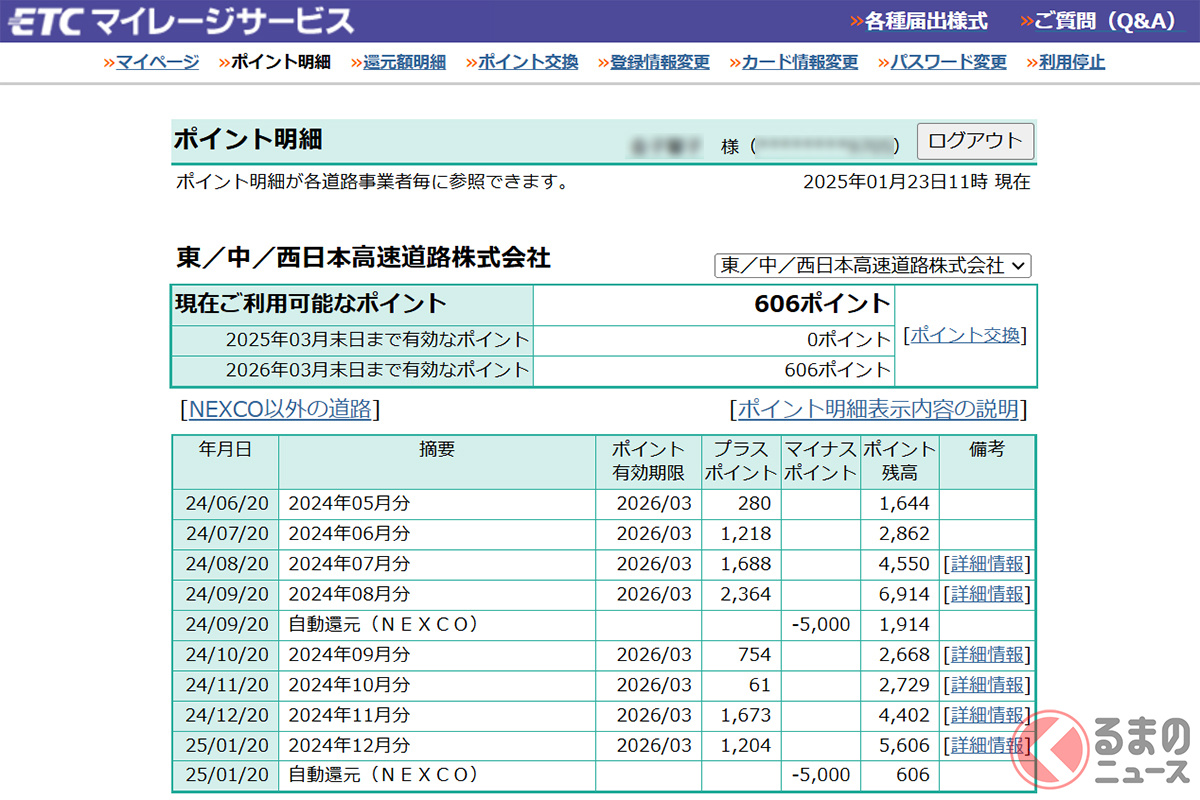The width and height of the screenshot is (1200, 800).
Task: Open 各種届出様式 in header
Action: [x=925, y=21]
